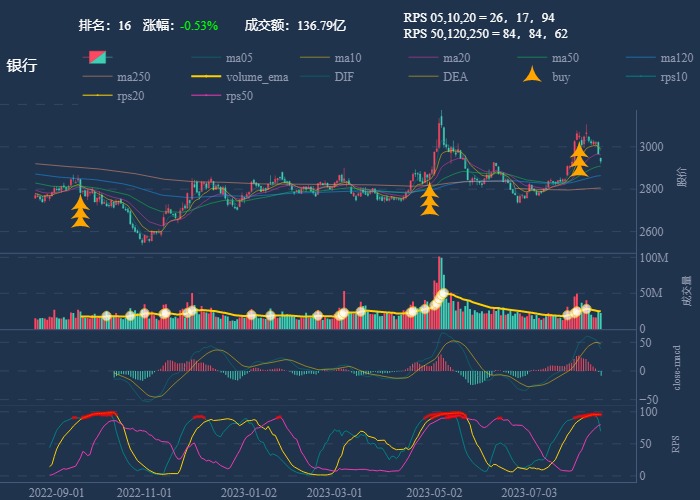Click the rightmost buy arrow marker near 3000
Screen dimensions: 700x500
coord(579,161)
